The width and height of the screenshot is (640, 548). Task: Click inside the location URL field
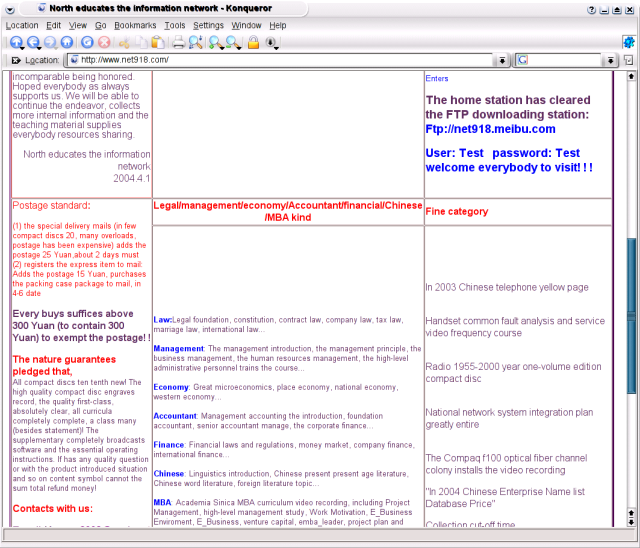point(282,60)
